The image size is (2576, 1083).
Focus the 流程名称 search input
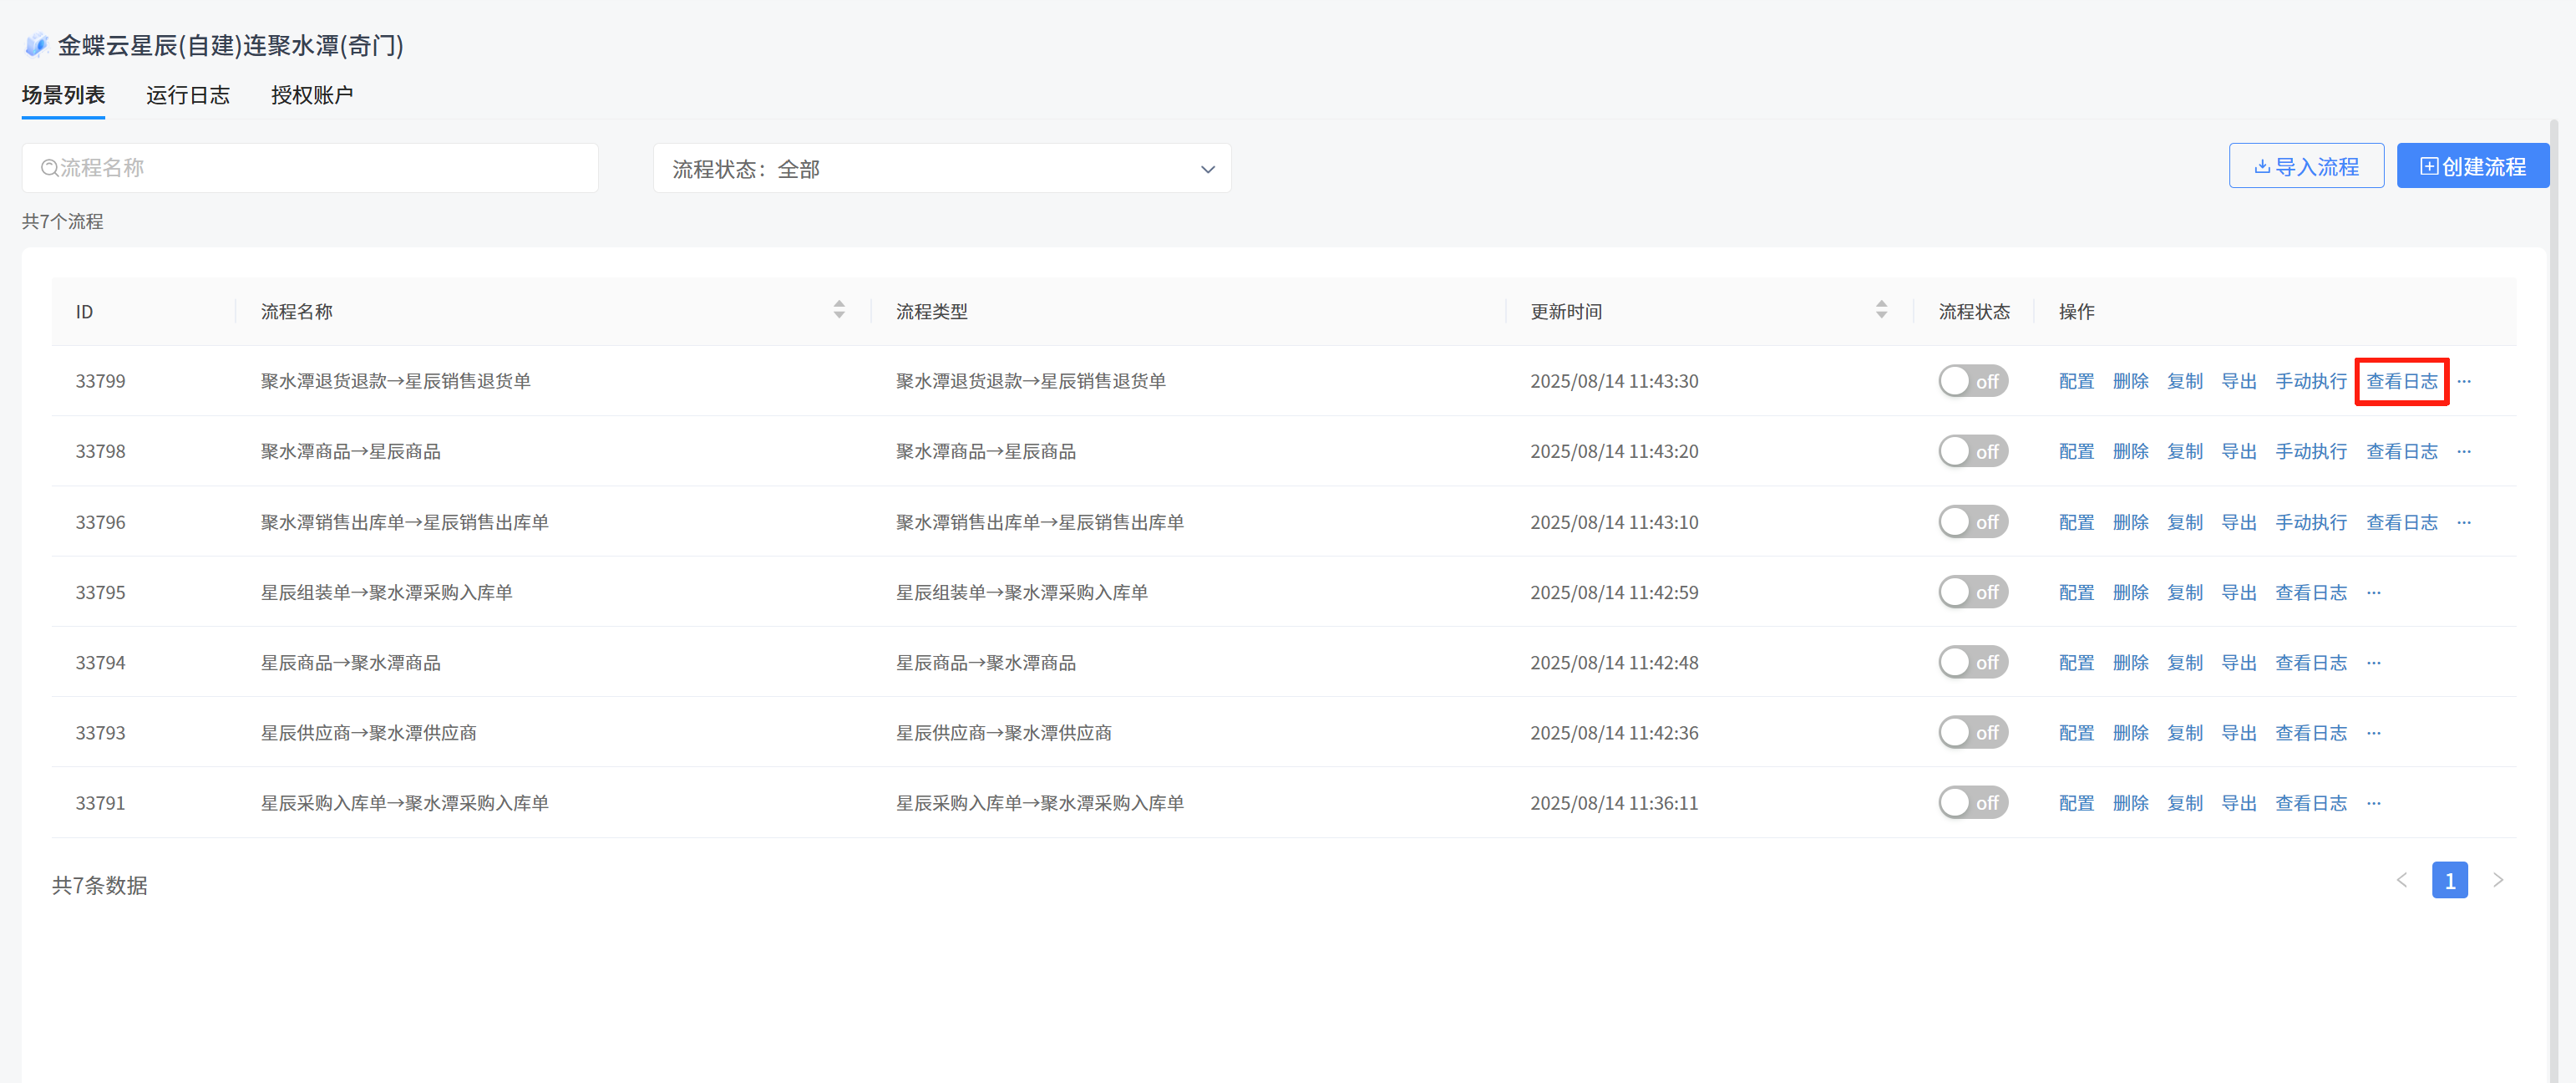coord(320,168)
